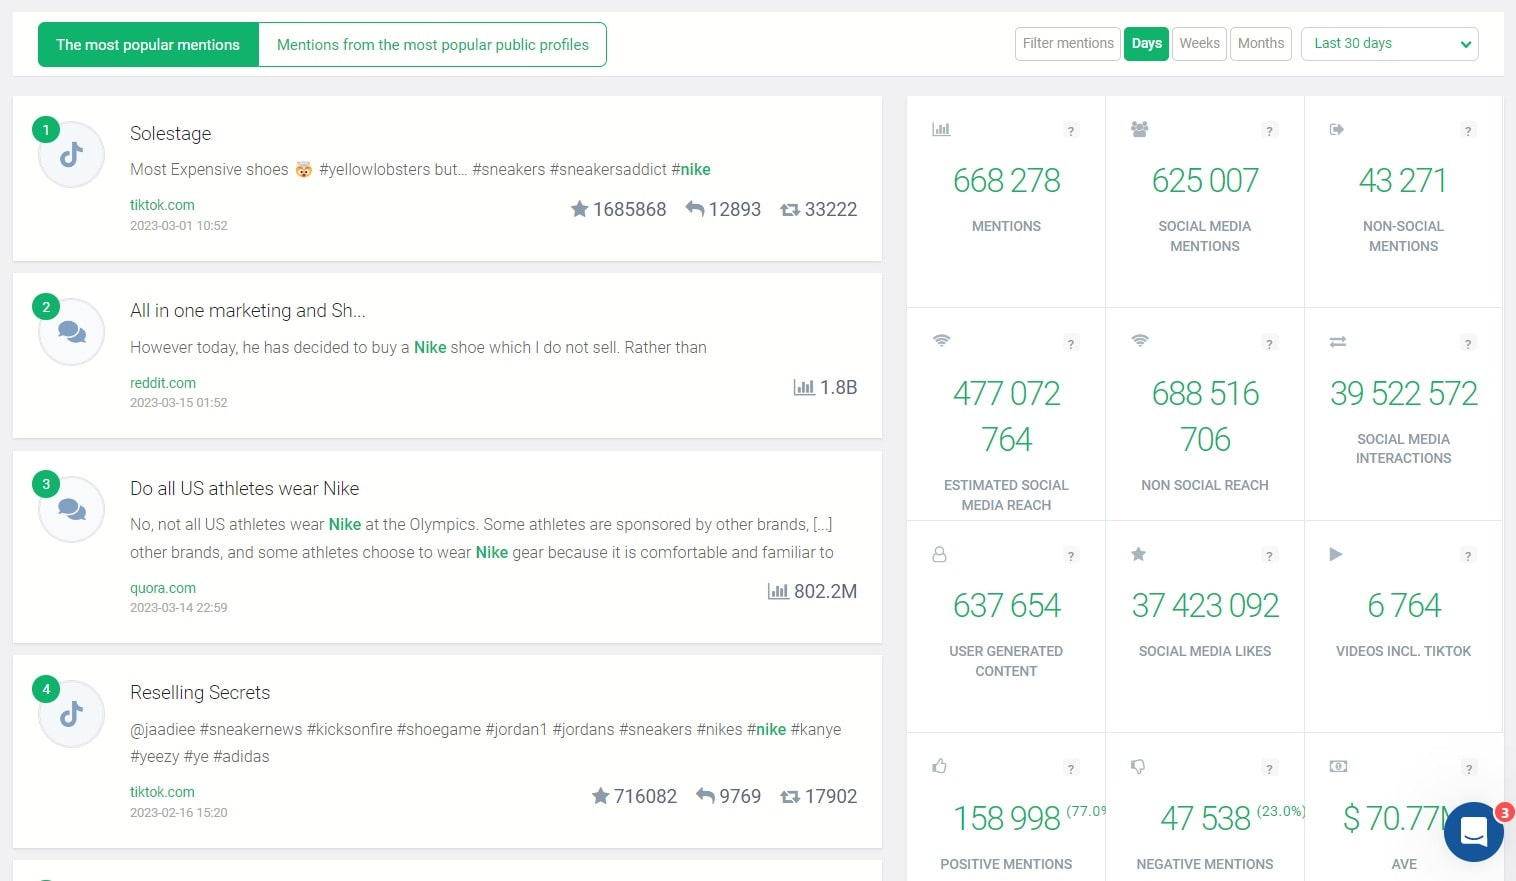
Task: Open the All in one marketing mention title
Action: pos(248,311)
